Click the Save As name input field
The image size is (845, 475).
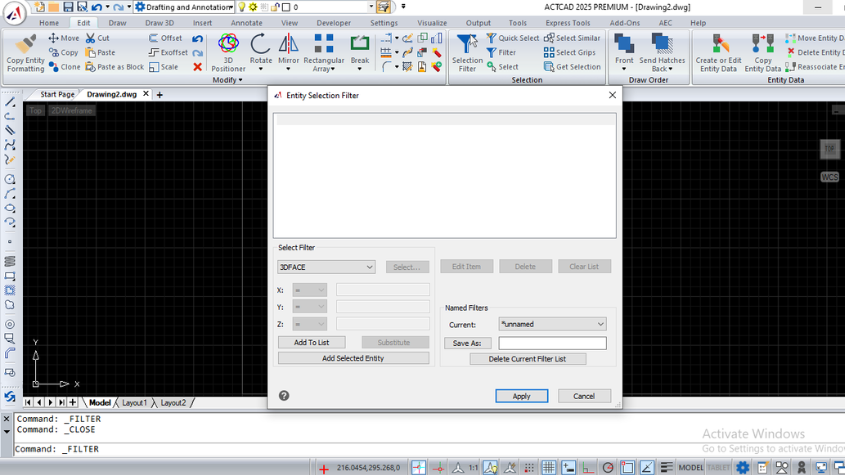(x=552, y=343)
